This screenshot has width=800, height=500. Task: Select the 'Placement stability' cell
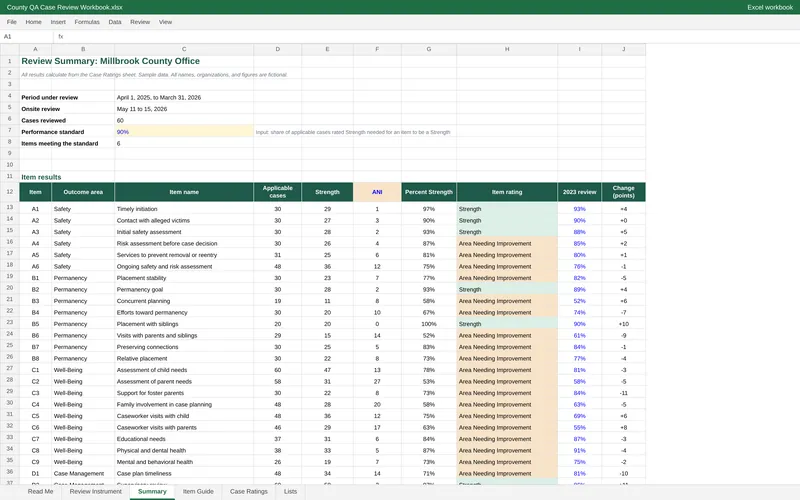pos(184,278)
